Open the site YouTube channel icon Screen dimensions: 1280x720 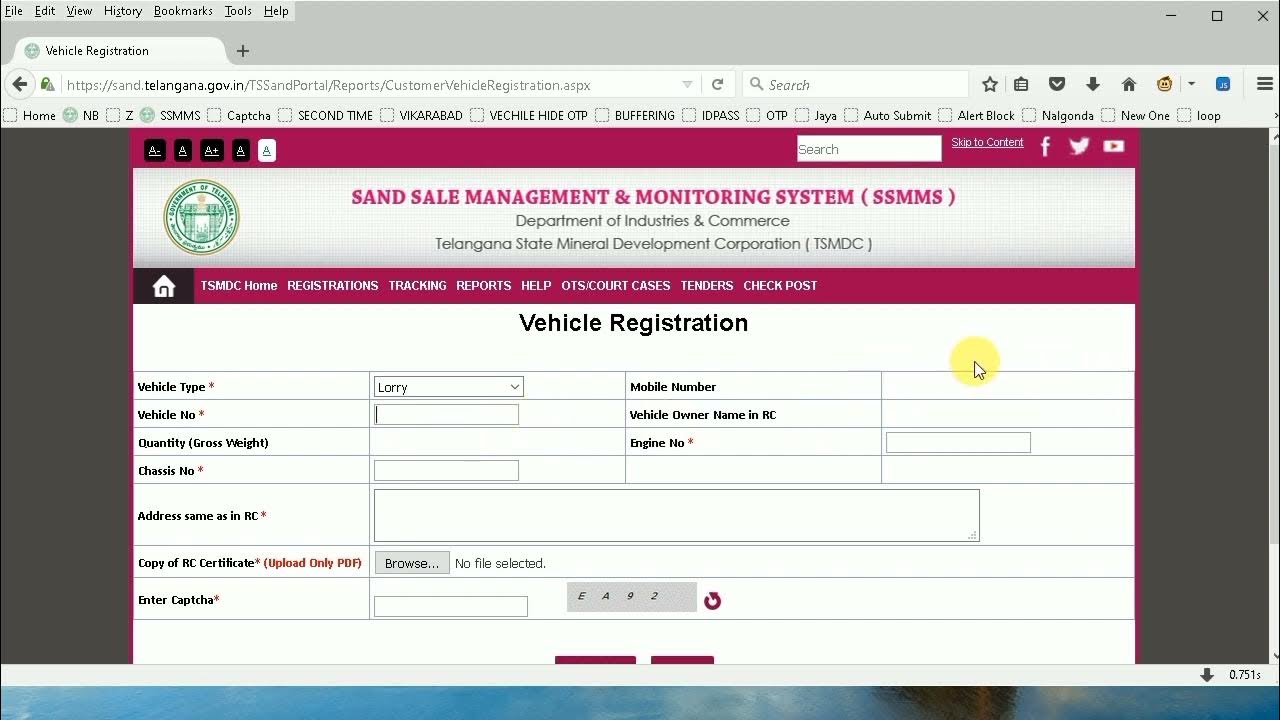(1113, 146)
